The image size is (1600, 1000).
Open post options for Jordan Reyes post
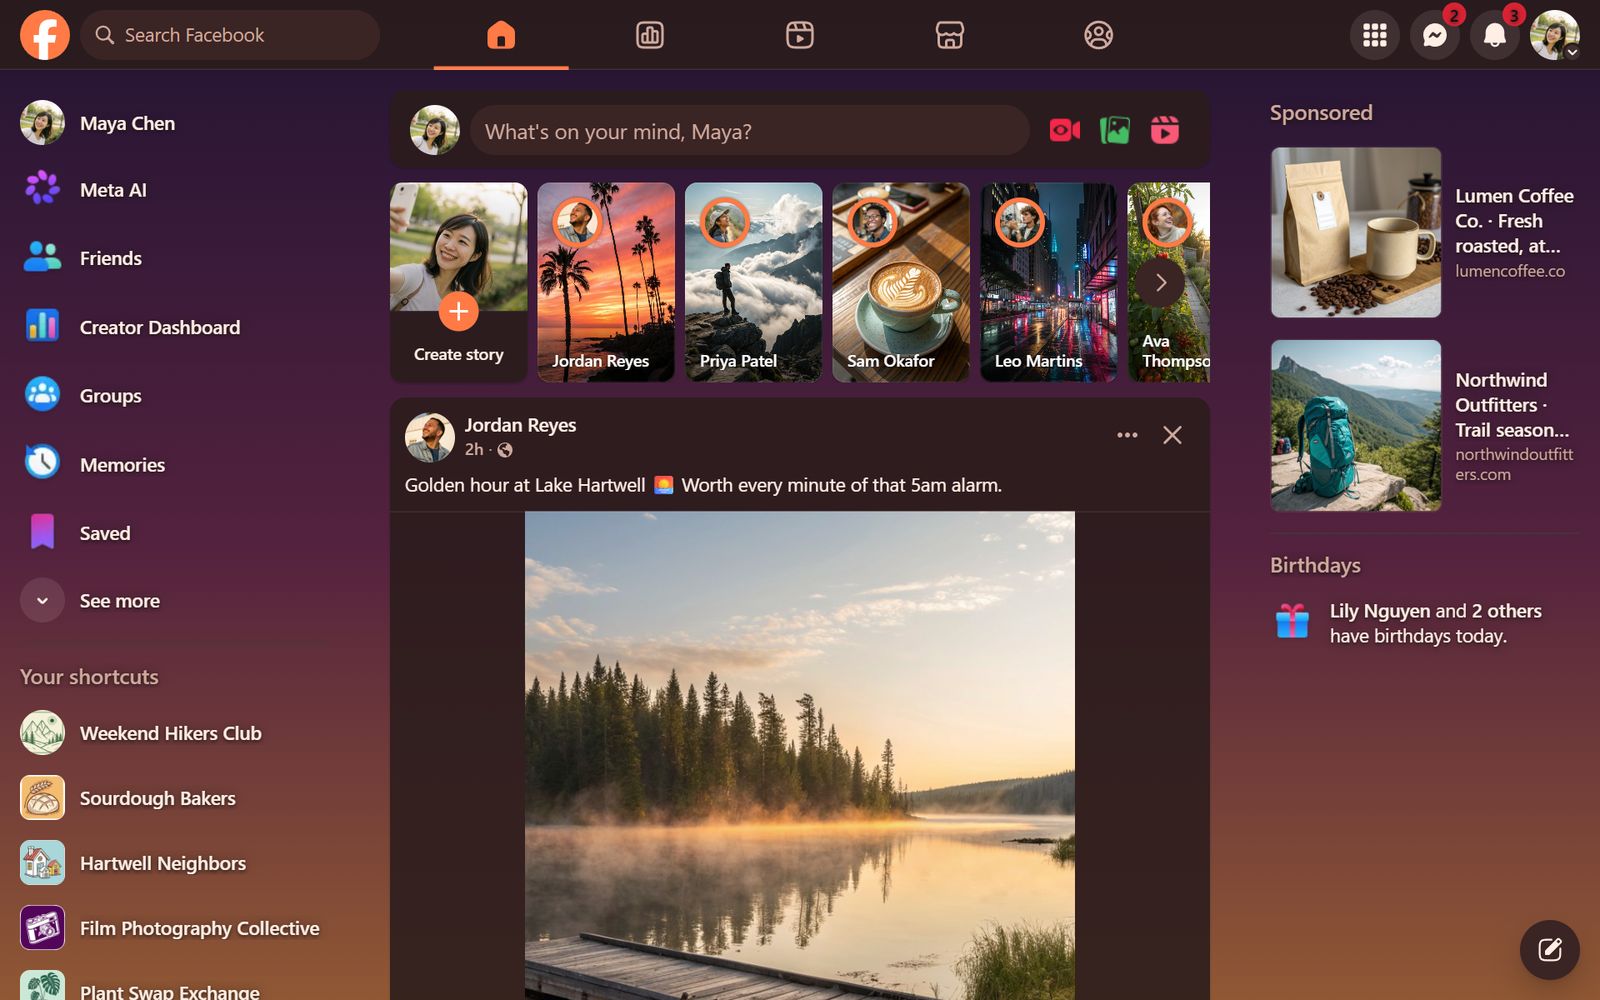1127,435
